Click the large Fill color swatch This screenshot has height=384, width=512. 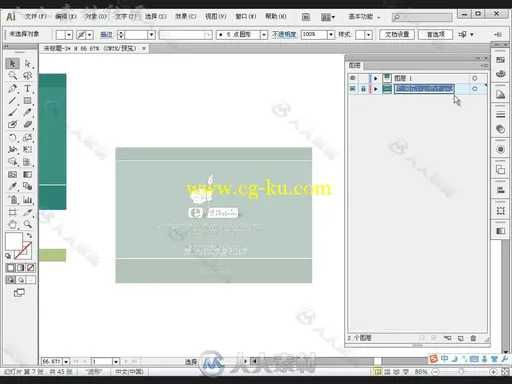point(14,241)
